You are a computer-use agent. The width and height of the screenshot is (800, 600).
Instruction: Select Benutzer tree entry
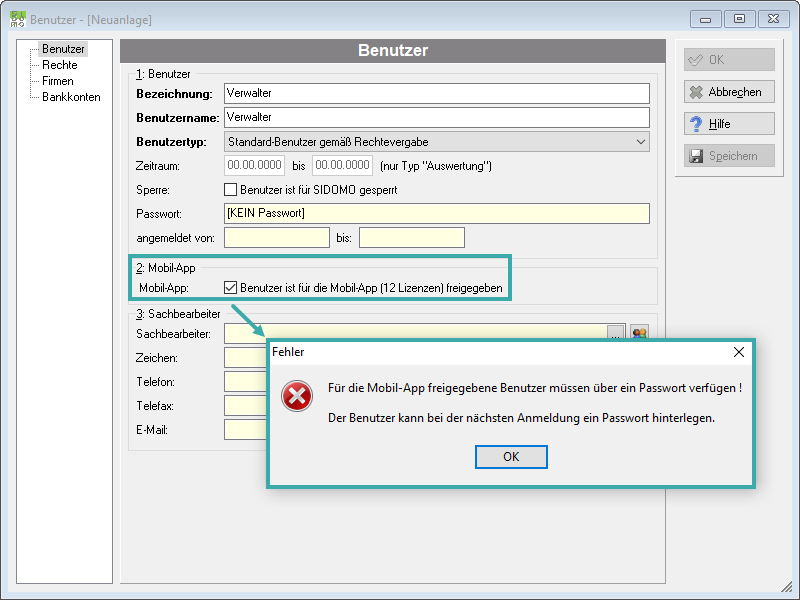click(x=63, y=49)
